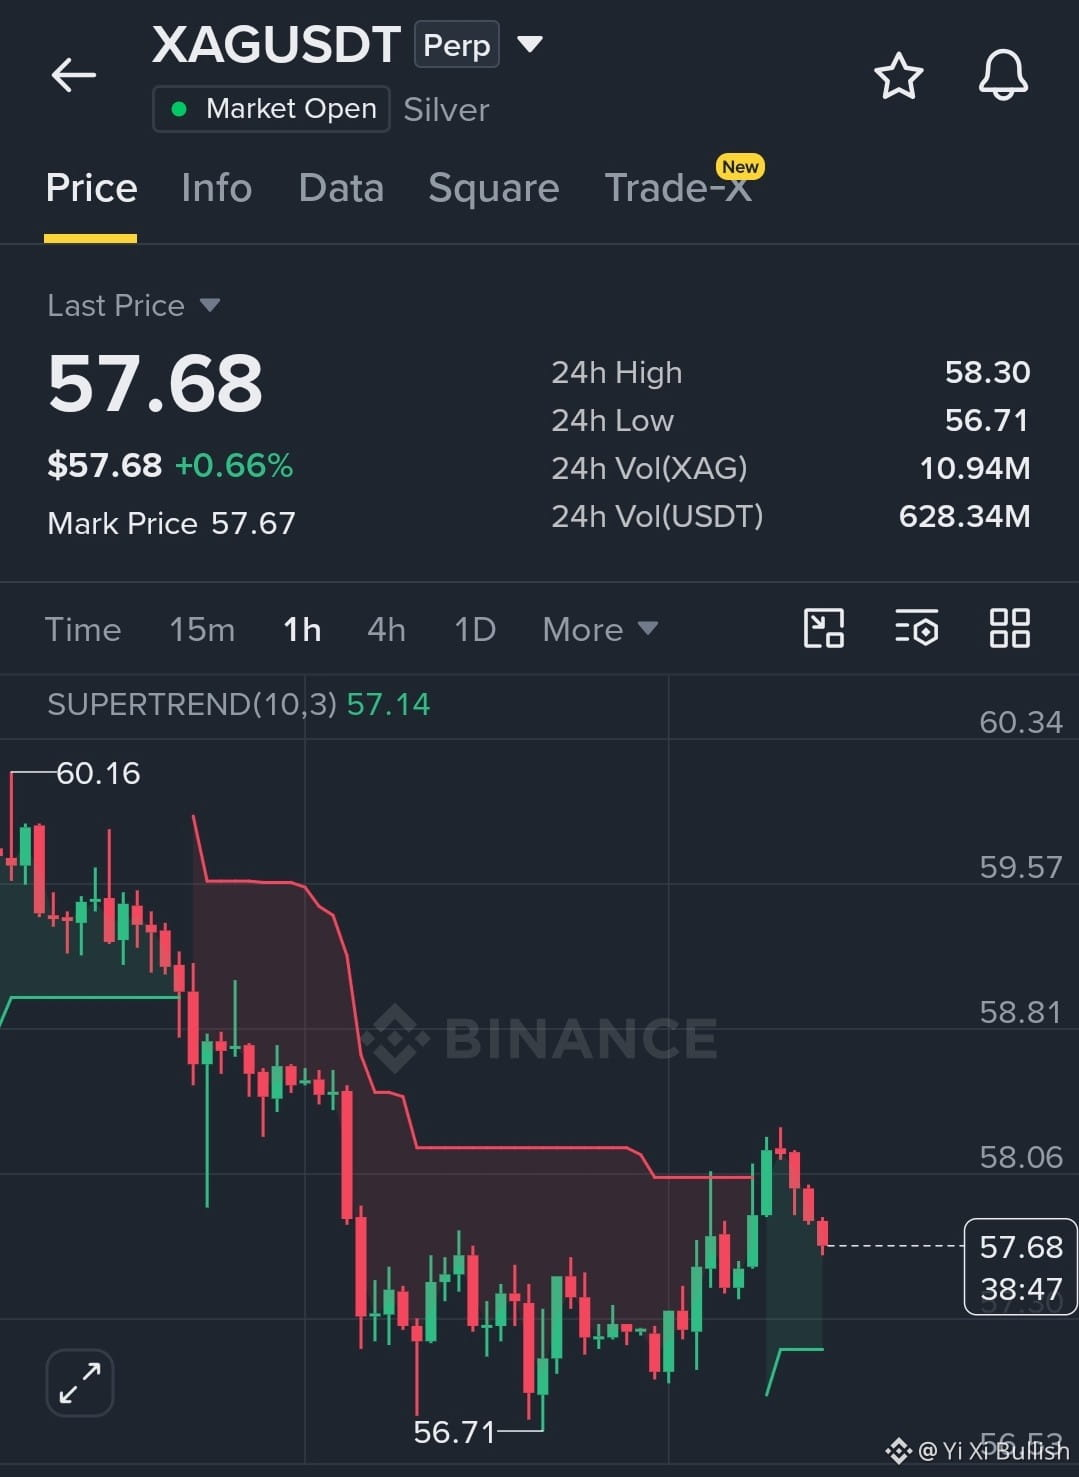Screen dimensions: 1079x1477
Task: Select the 1h chart interval
Action: 302,629
